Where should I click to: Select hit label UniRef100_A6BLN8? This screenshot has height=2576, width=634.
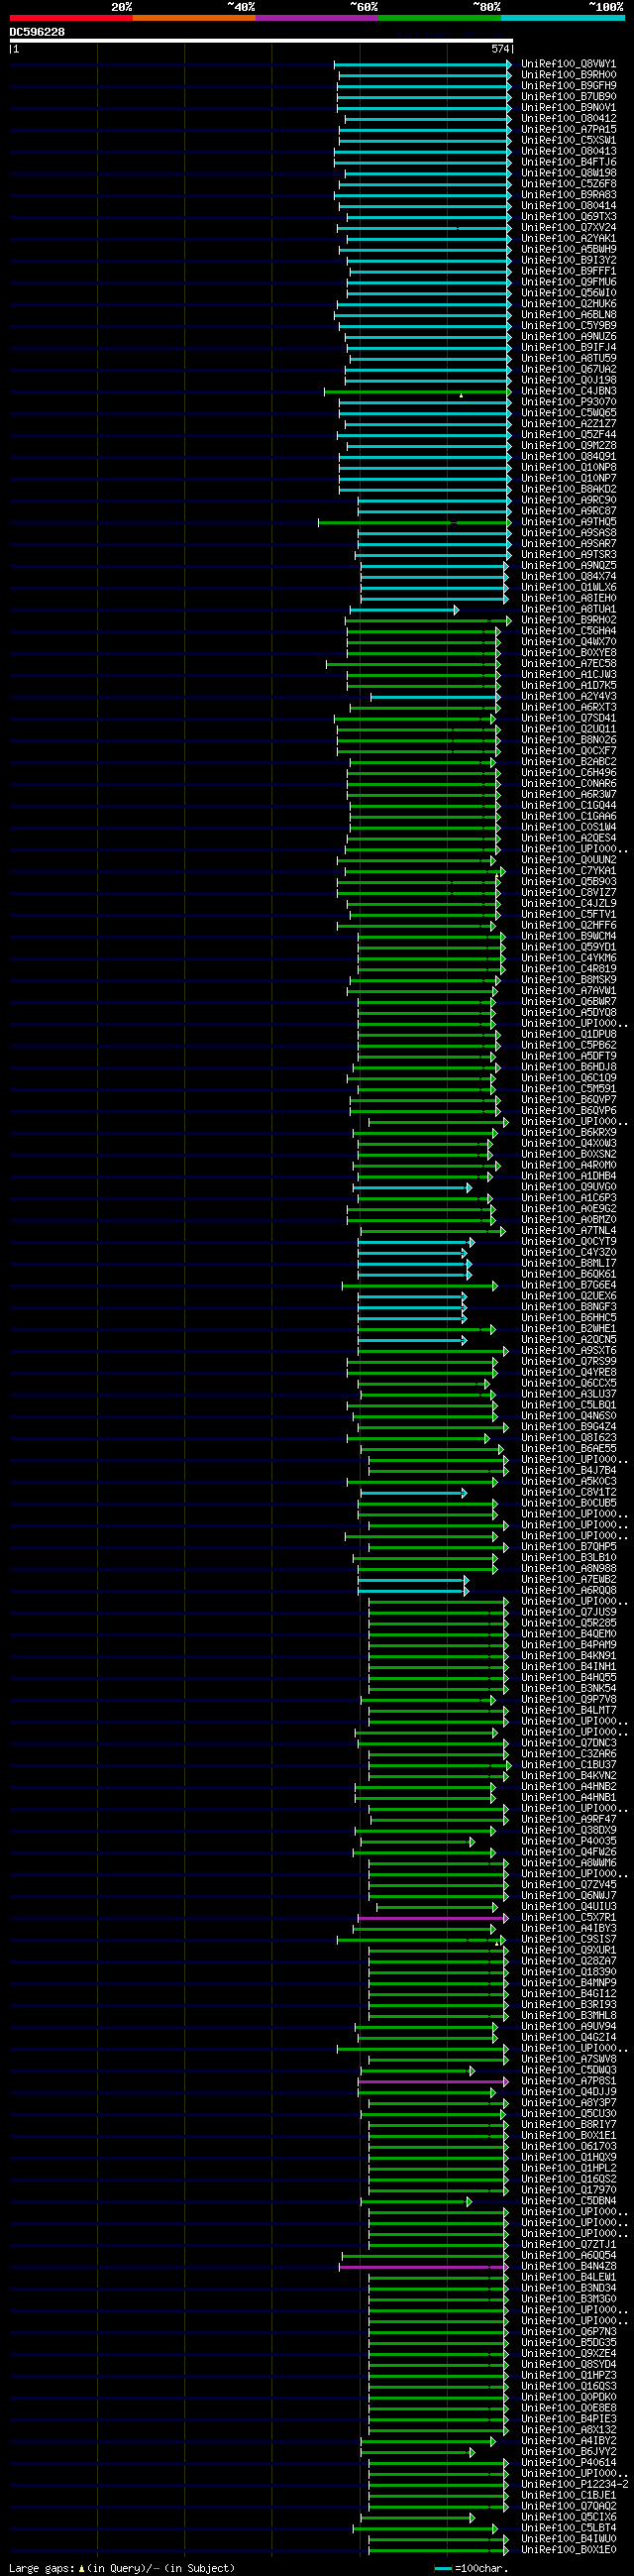[x=568, y=315]
